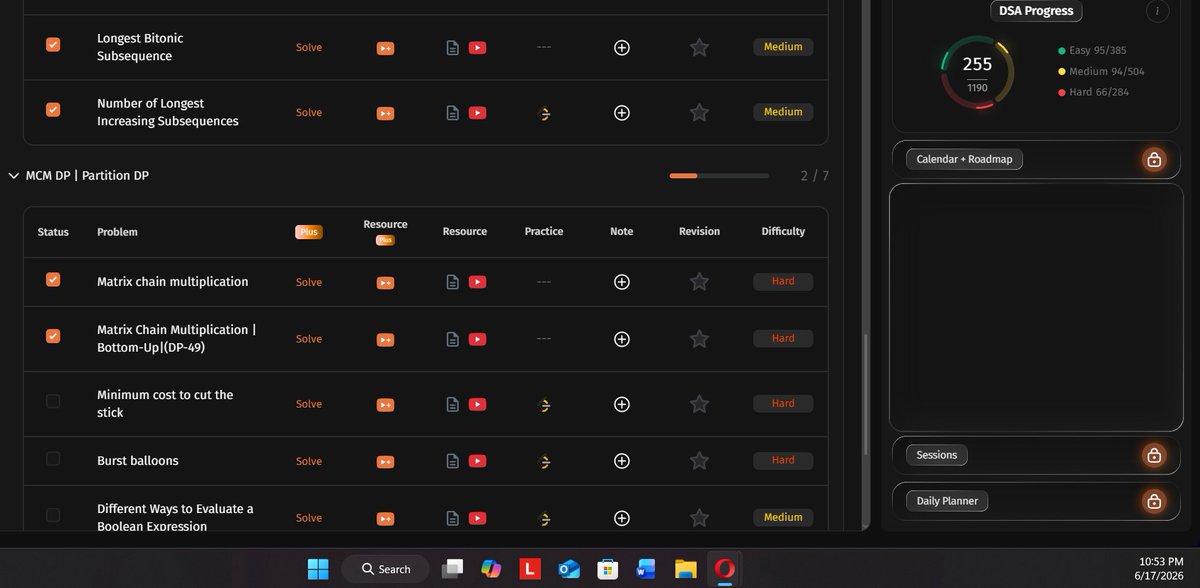Viewport: 1200px width, 588px height.
Task: Click the Plus badge column header
Action: pyautogui.click(x=309, y=232)
